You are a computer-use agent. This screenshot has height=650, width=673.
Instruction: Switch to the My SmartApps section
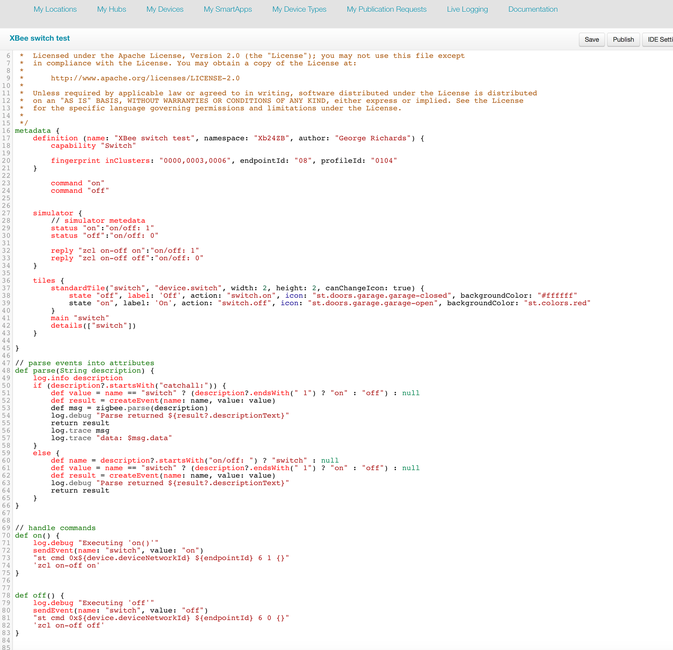click(228, 9)
